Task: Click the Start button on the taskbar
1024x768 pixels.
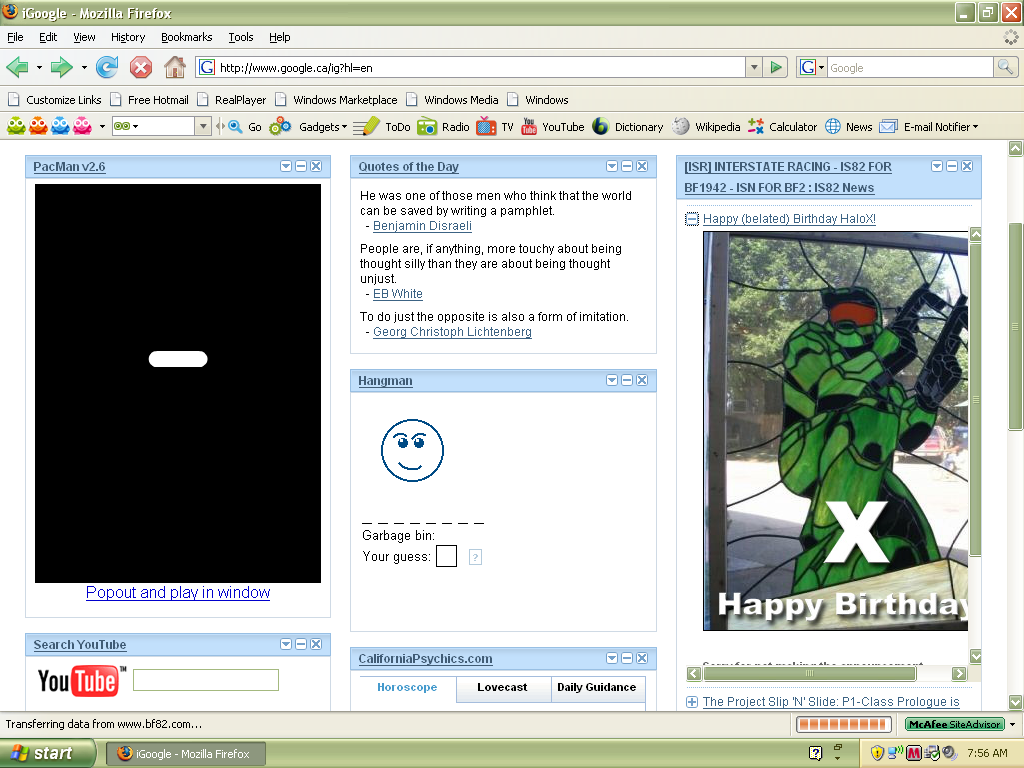Action: click(x=46, y=754)
